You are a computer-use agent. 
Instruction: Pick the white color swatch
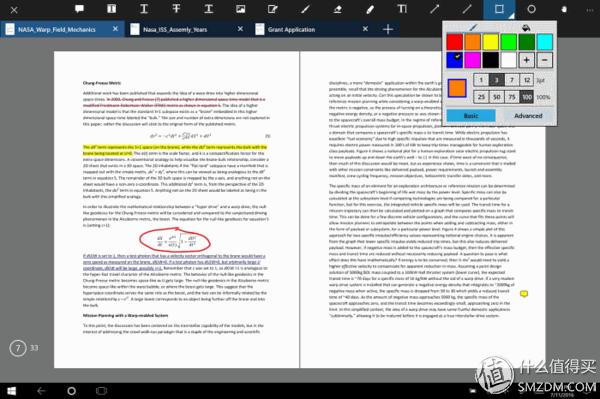pyautogui.click(x=509, y=60)
